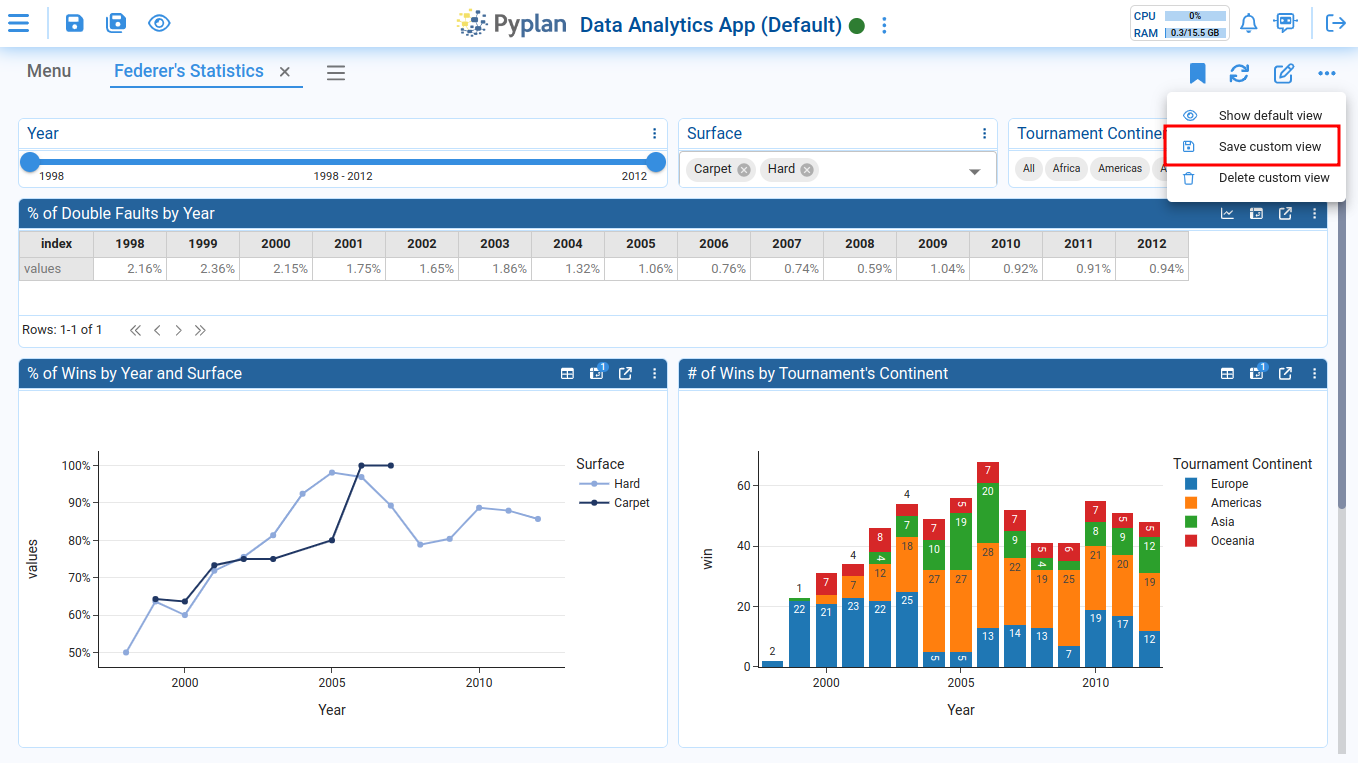Toggle the Americas continent chip
This screenshot has height=763, width=1358.
point(1119,168)
